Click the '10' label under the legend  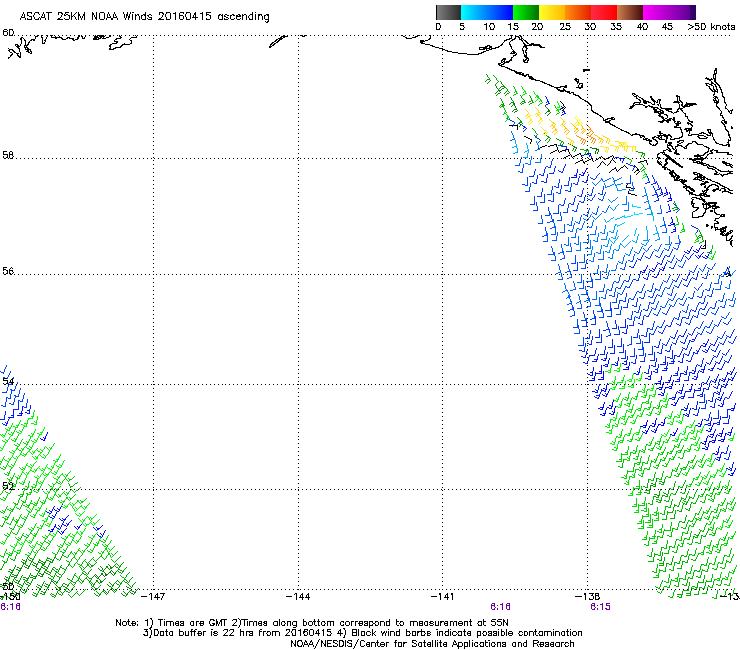coord(489,27)
